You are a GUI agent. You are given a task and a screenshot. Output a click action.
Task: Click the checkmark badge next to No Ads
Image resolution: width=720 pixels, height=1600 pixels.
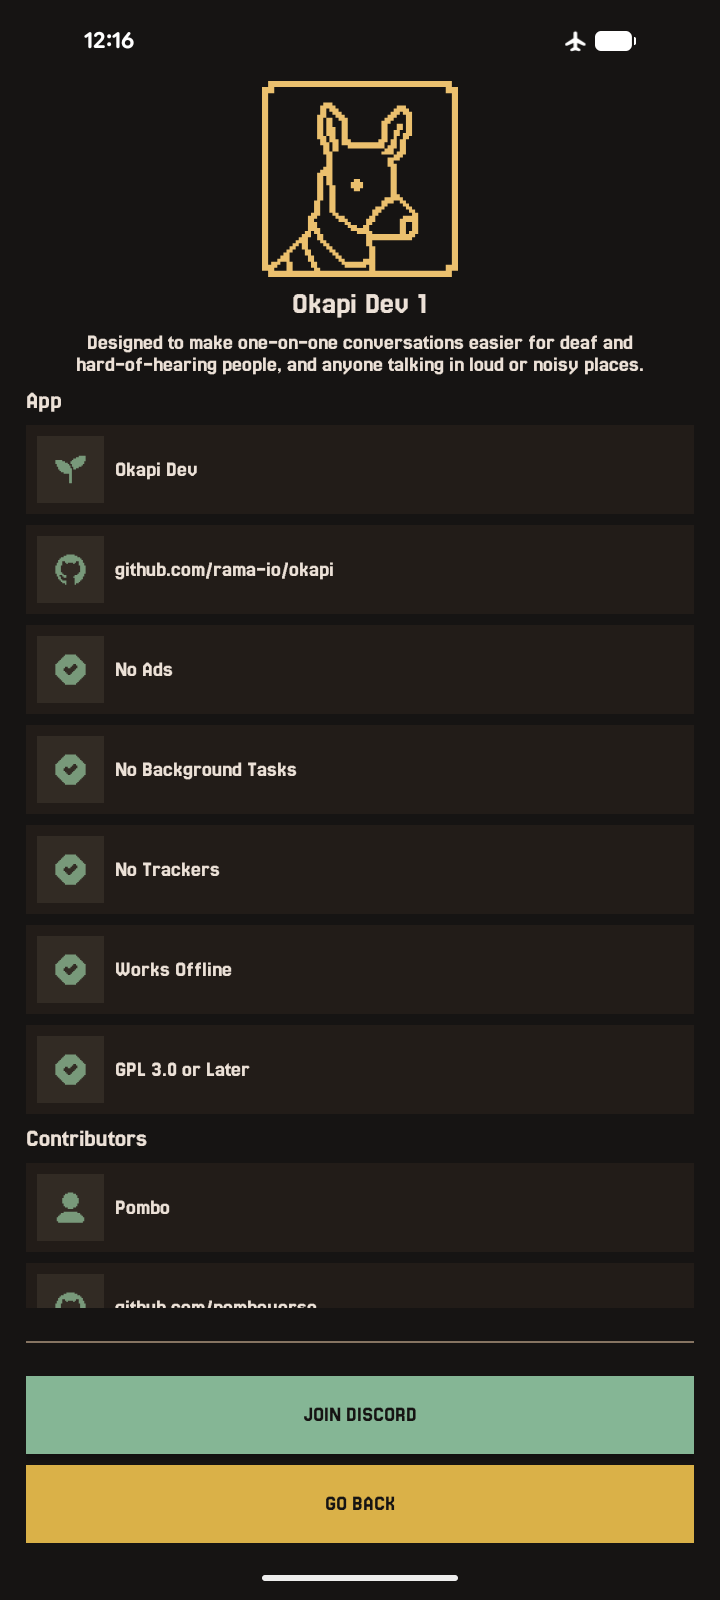(x=70, y=669)
